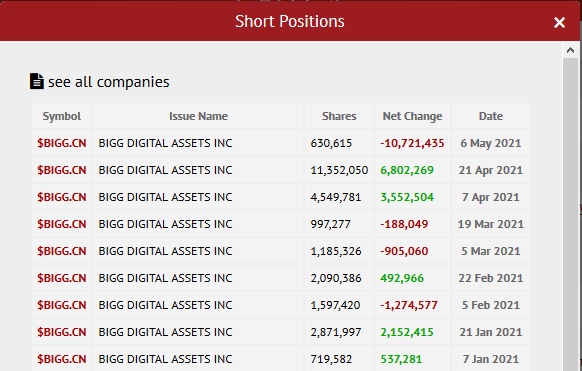Viewport: 582px width, 371px height.
Task: Open $BIGG.CN link in 6 May 2021 row
Action: point(62,143)
